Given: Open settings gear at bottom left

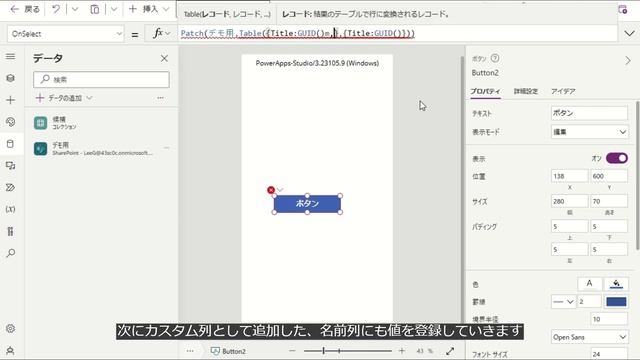Looking at the screenshot, I should pyautogui.click(x=11, y=328).
